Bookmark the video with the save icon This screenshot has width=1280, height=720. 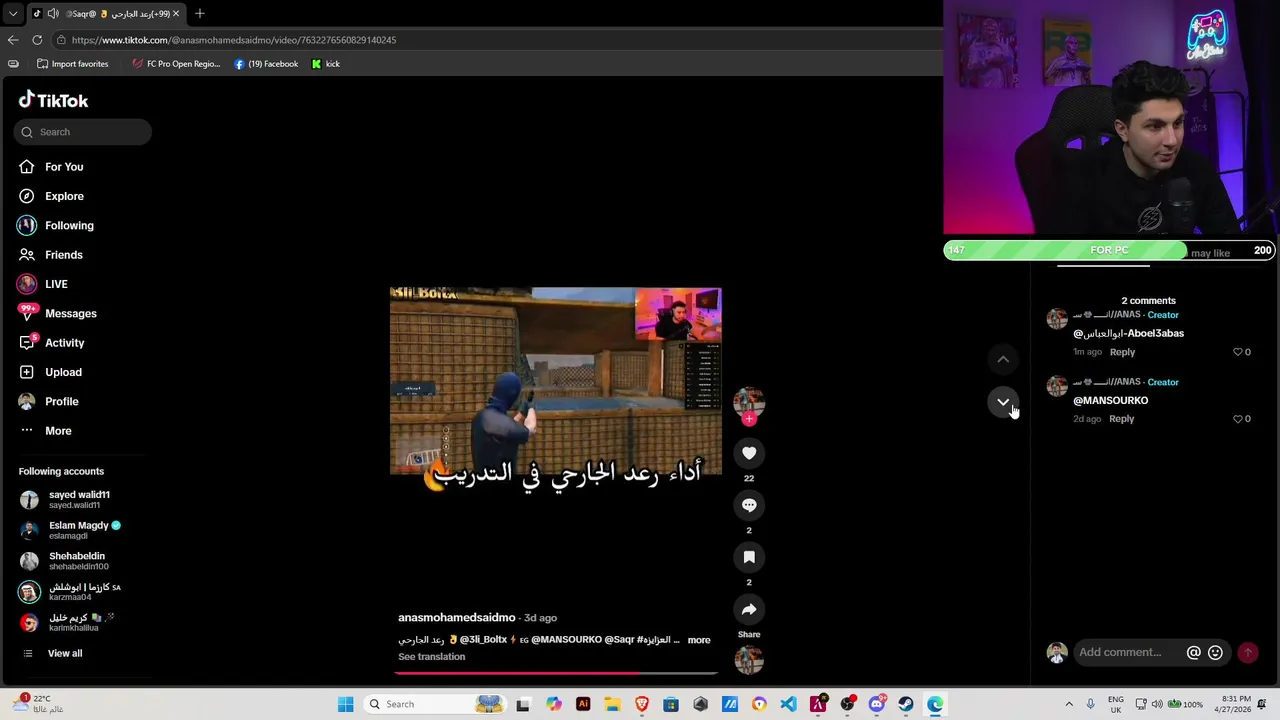(749, 557)
